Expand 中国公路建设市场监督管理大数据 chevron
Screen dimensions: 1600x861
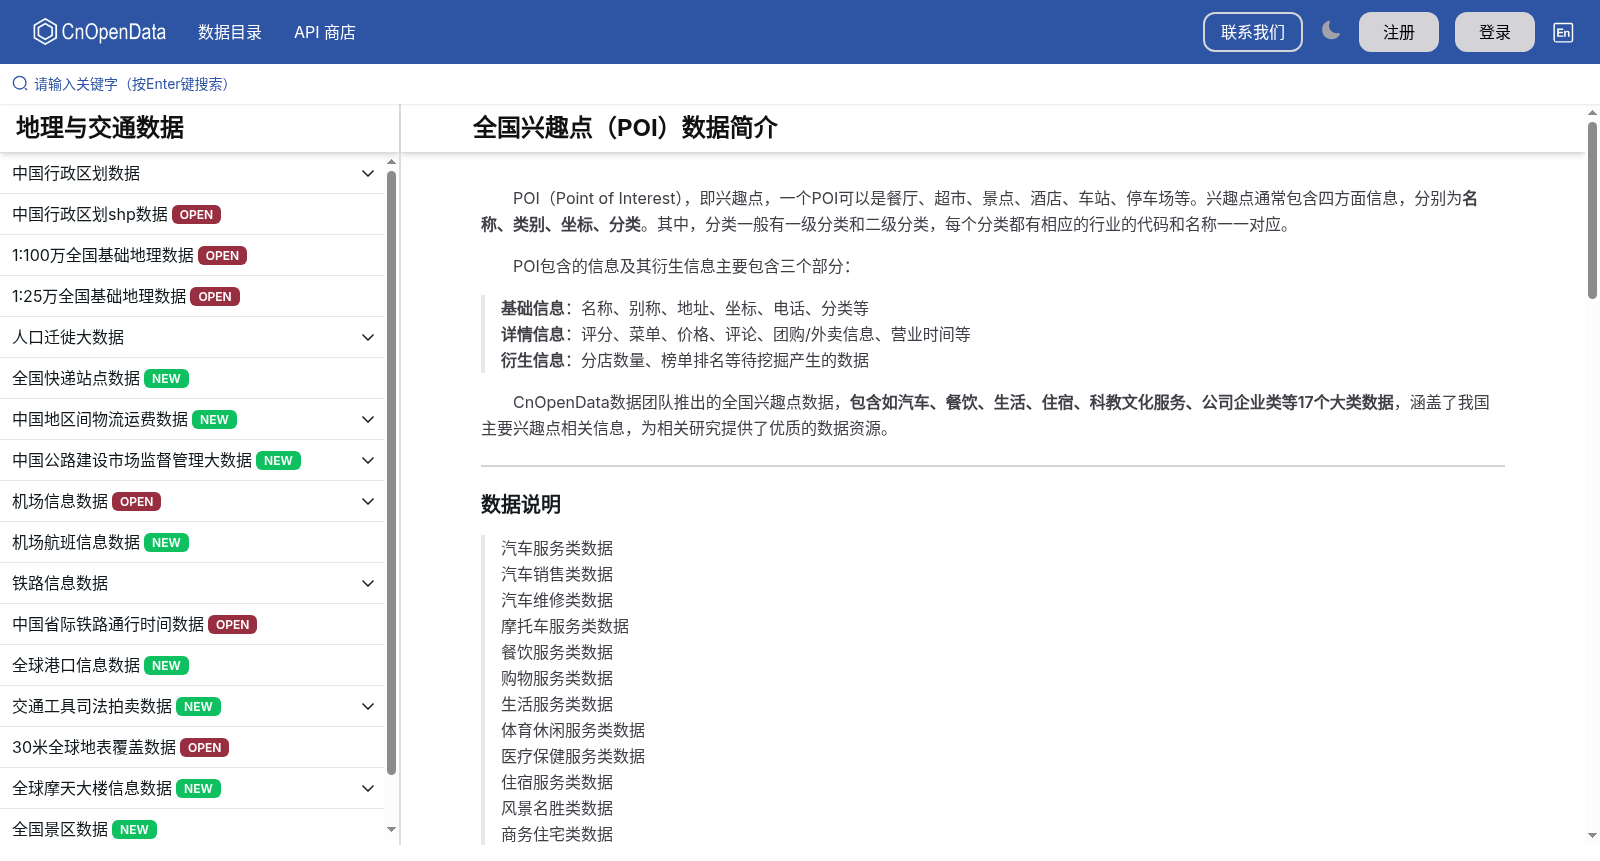coord(368,460)
